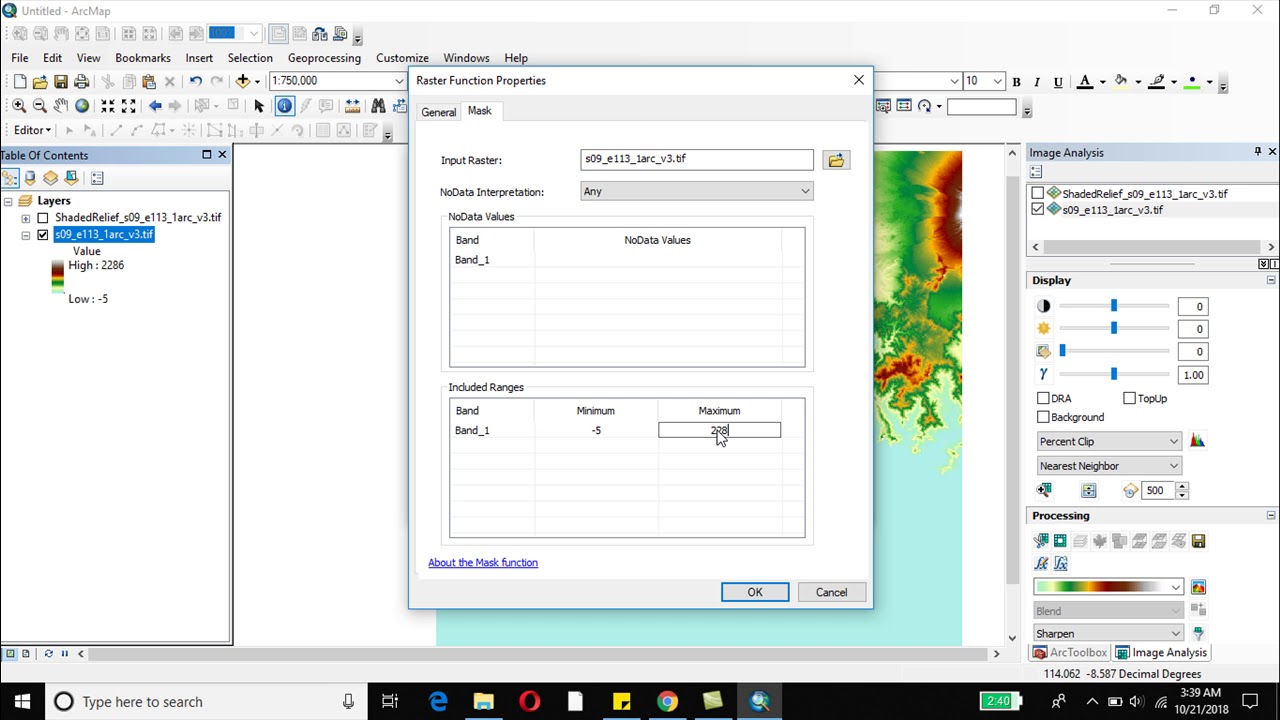The height and width of the screenshot is (720, 1280).
Task: Click the New Map File icon
Action: click(x=19, y=81)
